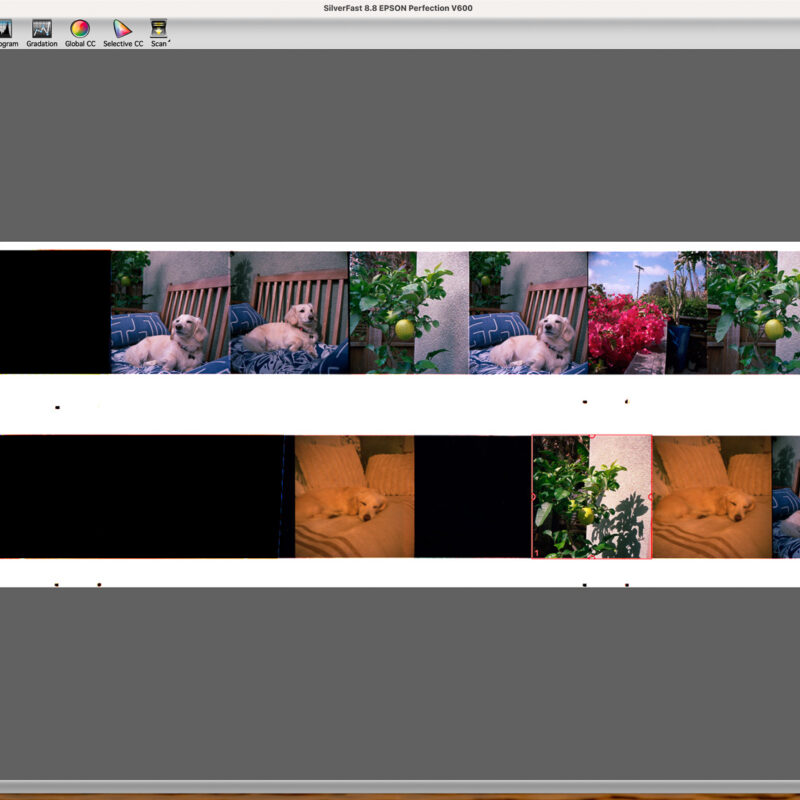Click the color gamut triangle Selective CC icon
Viewport: 800px width, 800px height.
click(x=121, y=27)
